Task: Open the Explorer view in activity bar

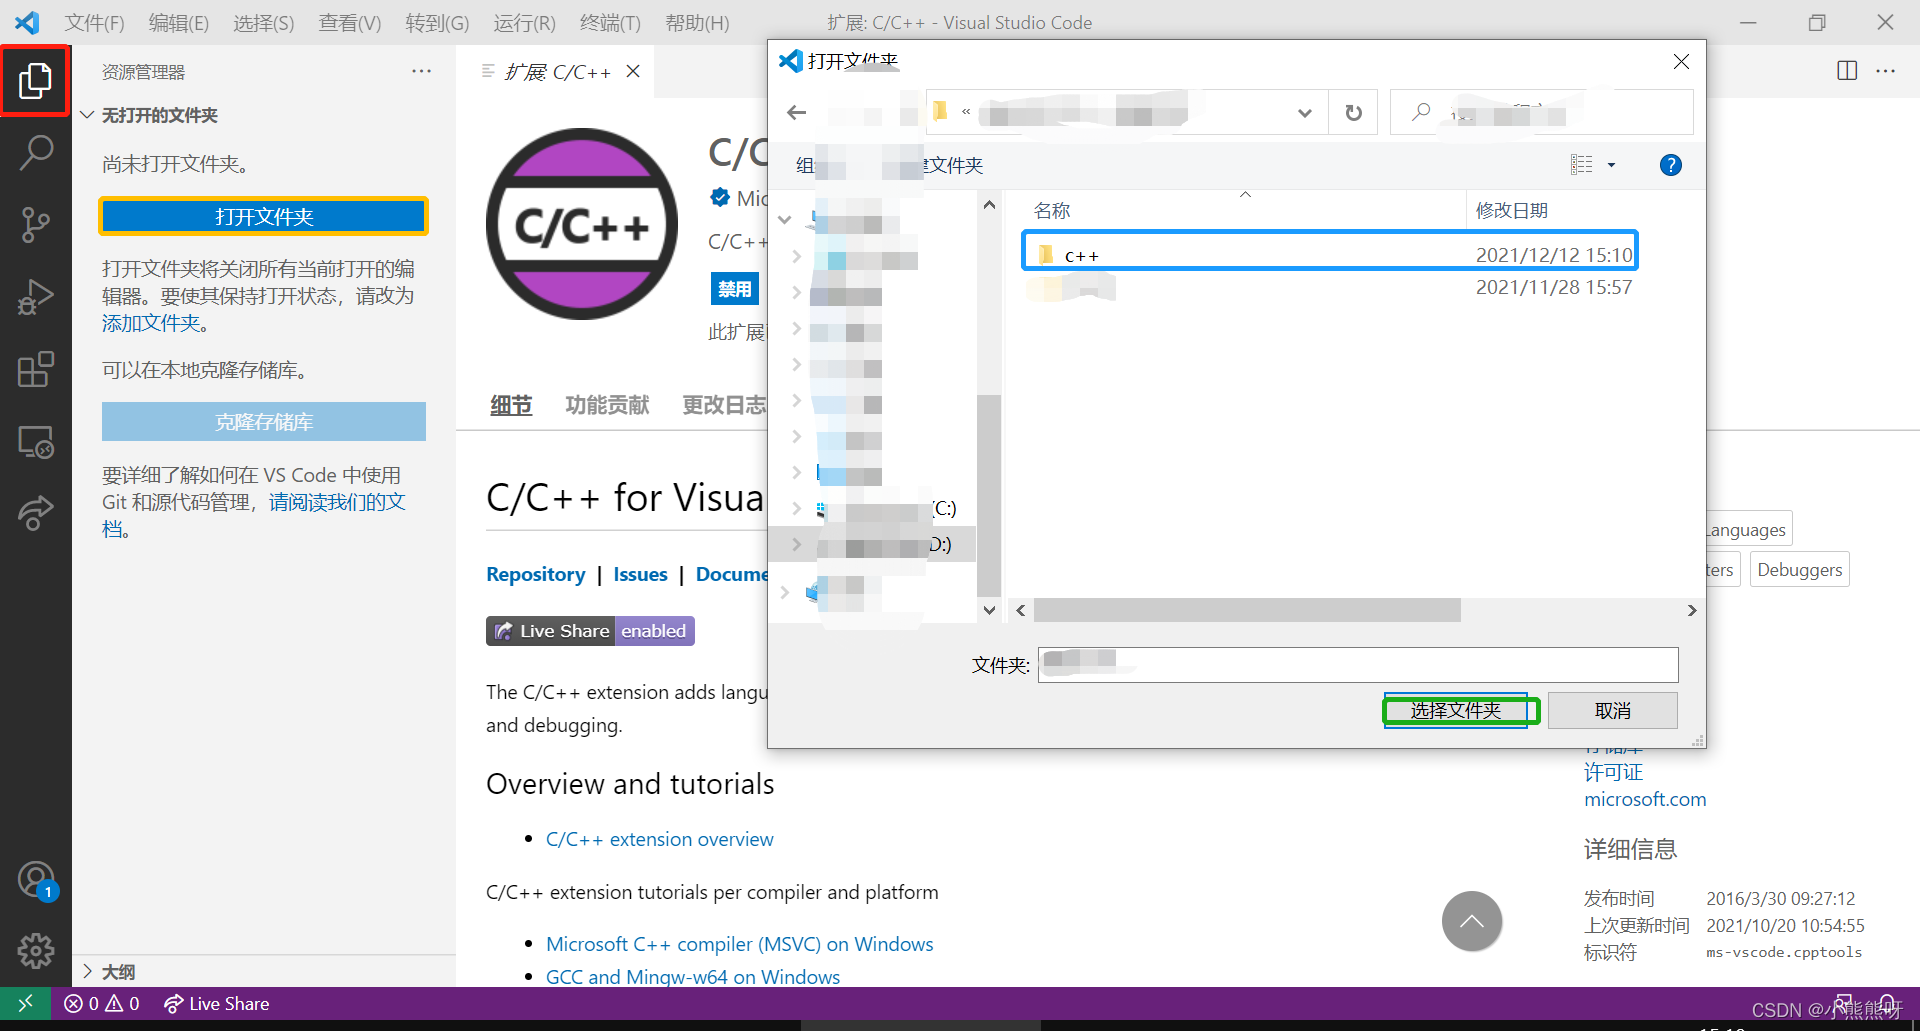Action: (x=35, y=80)
